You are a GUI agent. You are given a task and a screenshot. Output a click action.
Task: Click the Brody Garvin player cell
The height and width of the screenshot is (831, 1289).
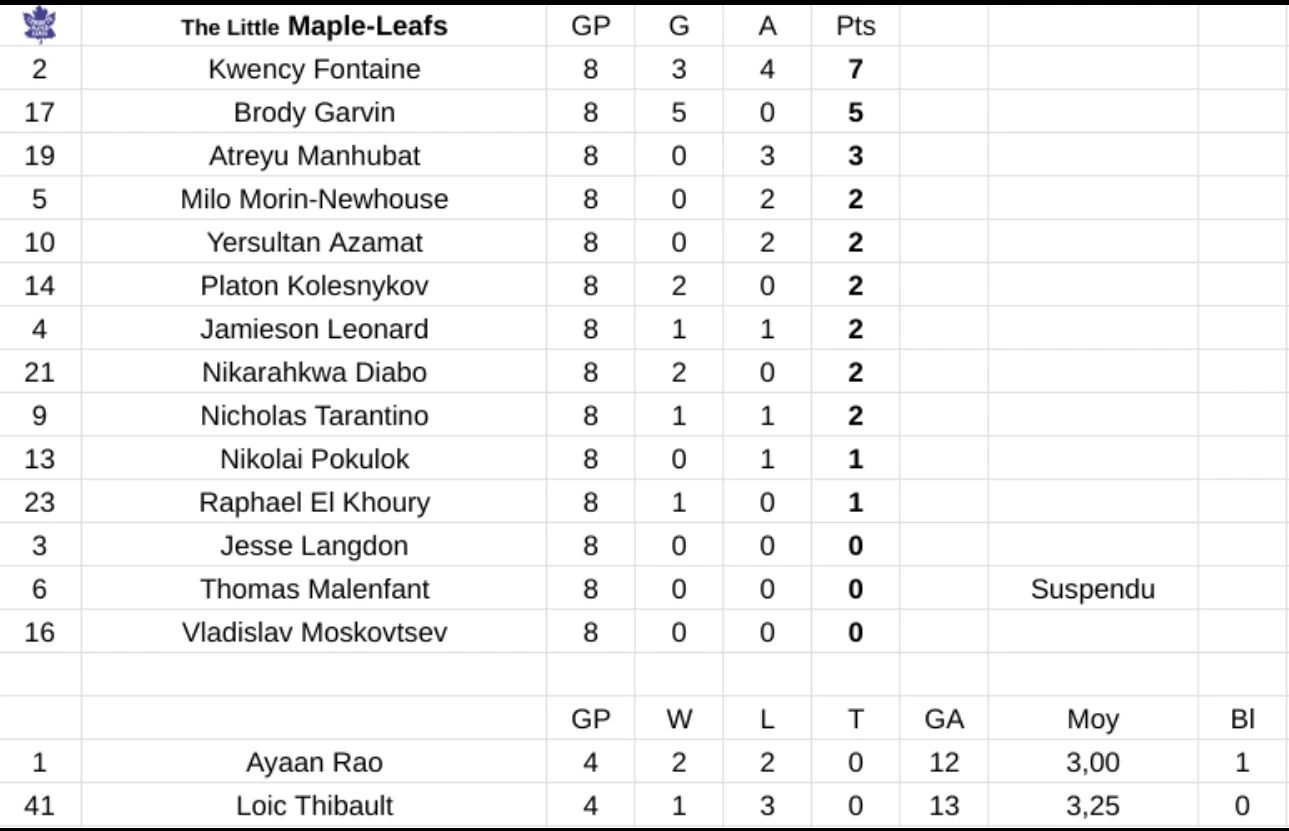tap(314, 114)
